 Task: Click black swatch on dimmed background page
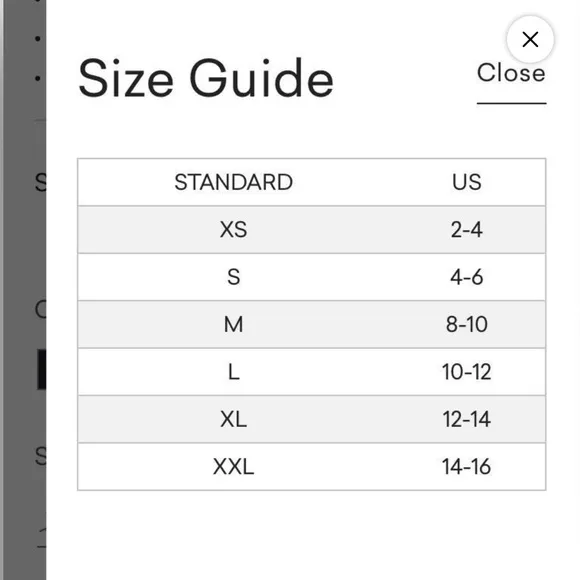(41, 369)
